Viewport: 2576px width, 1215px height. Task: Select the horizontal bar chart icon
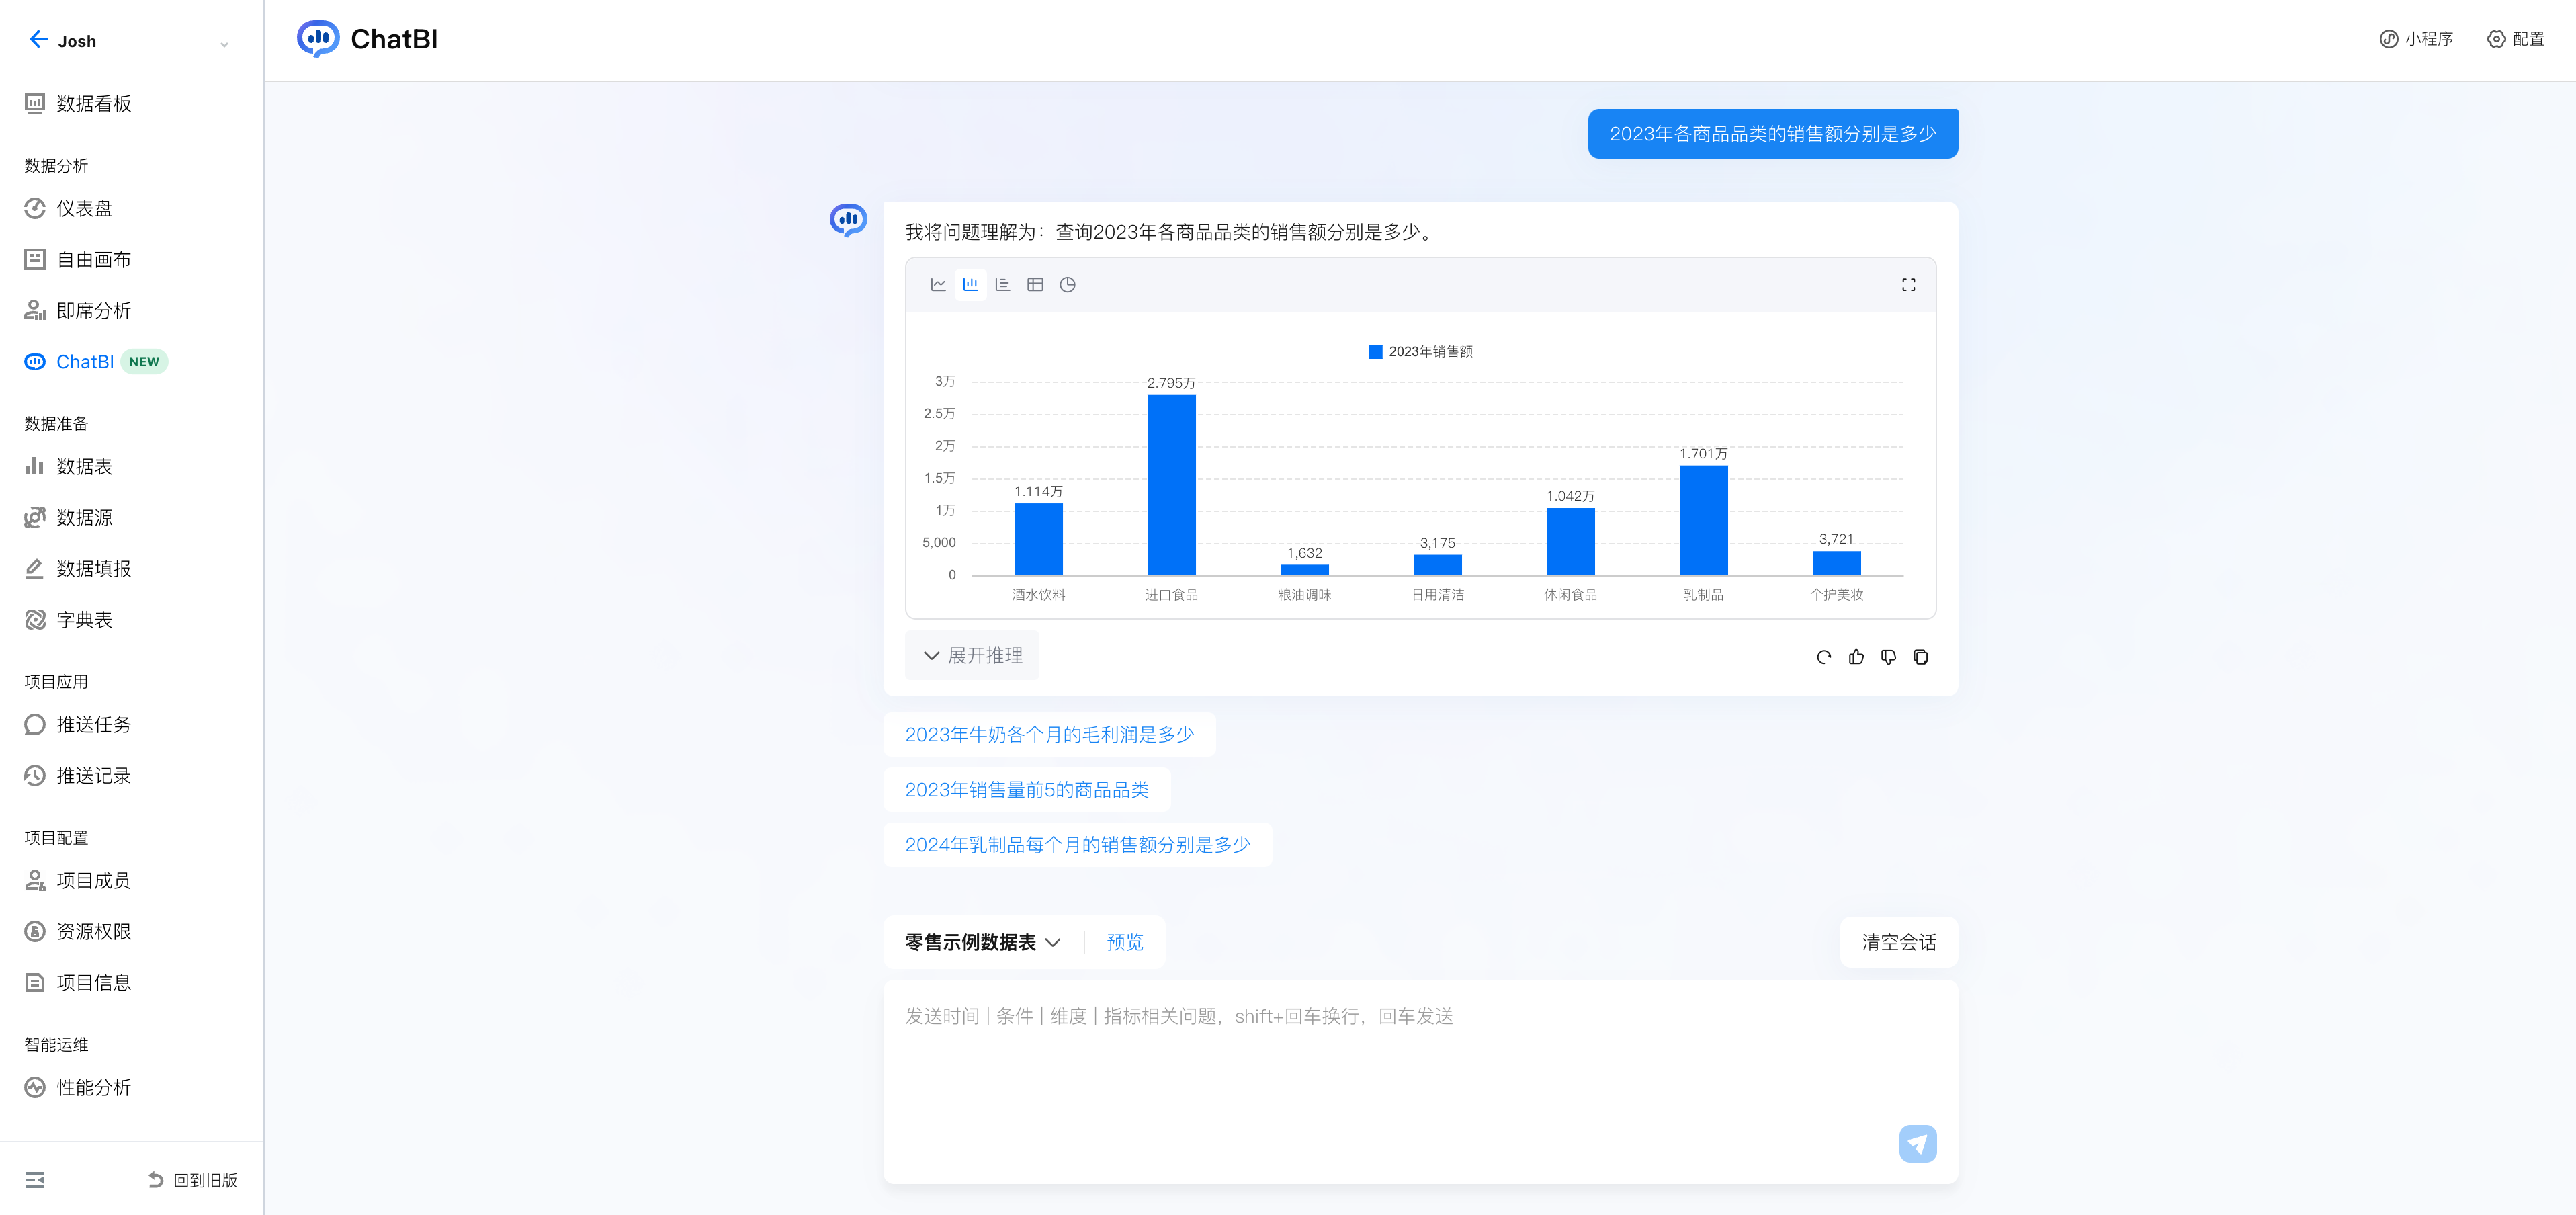(1003, 285)
